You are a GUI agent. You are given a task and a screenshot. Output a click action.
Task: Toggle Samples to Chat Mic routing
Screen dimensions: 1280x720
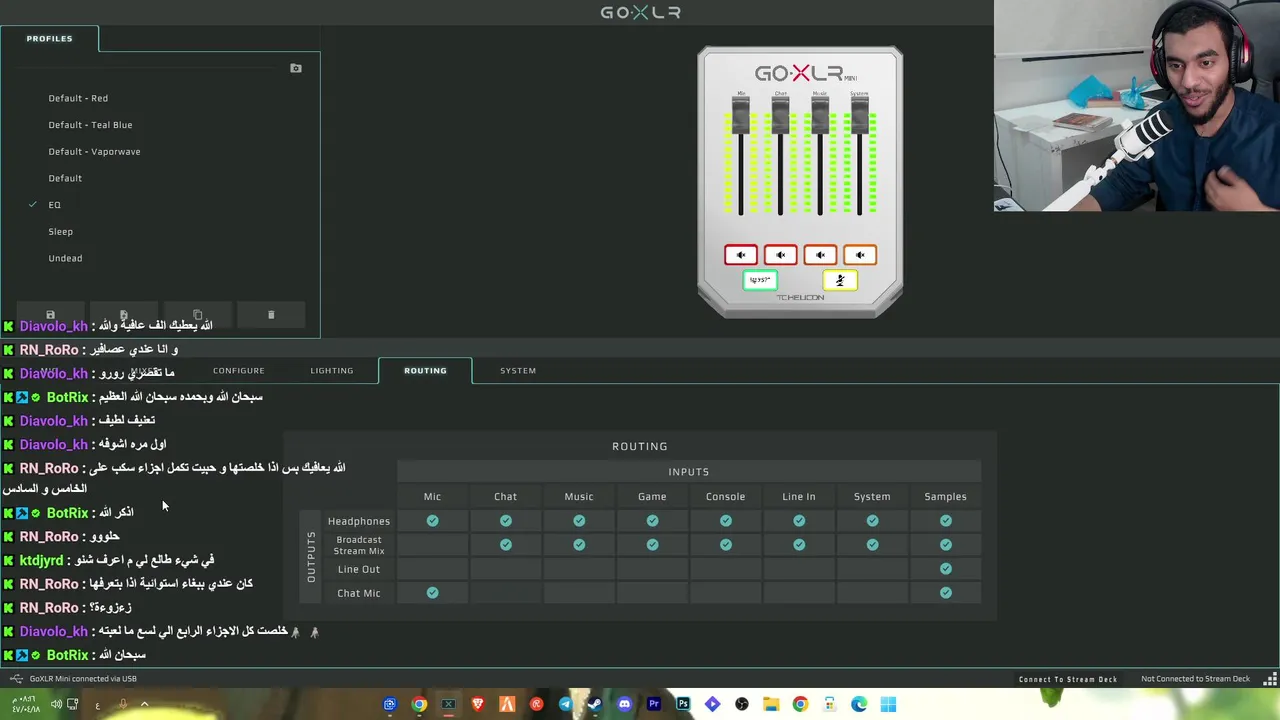click(x=946, y=593)
